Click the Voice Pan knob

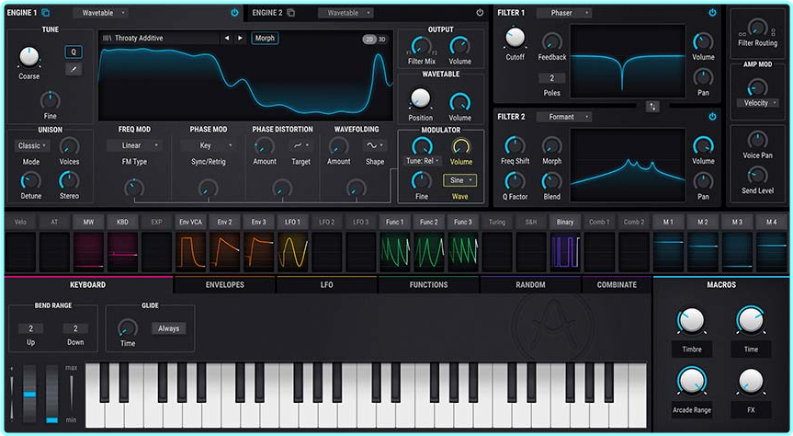point(757,140)
